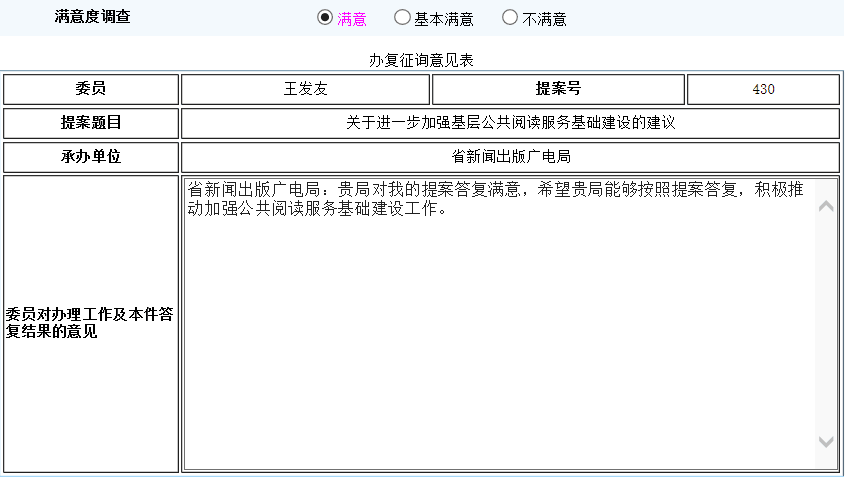This screenshot has height=481, width=846.
Task: Click the 委员 header cell
Action: 91,89
